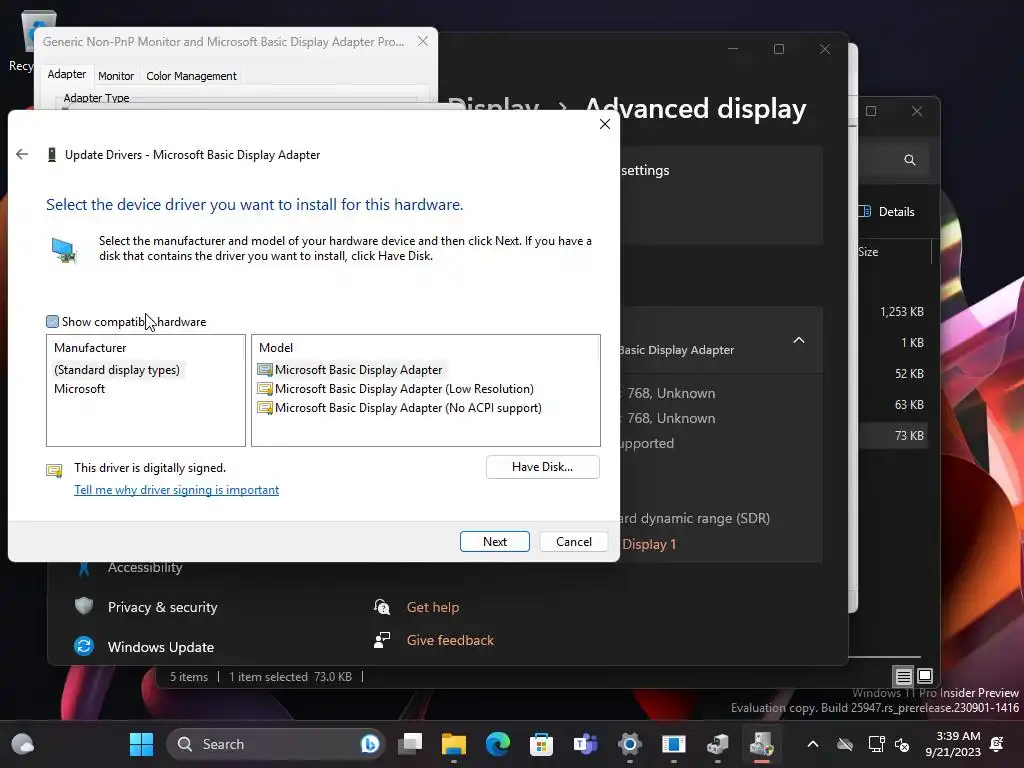1024x768 pixels.
Task: Select Microsoft in Manufacturer list
Action: coord(80,389)
